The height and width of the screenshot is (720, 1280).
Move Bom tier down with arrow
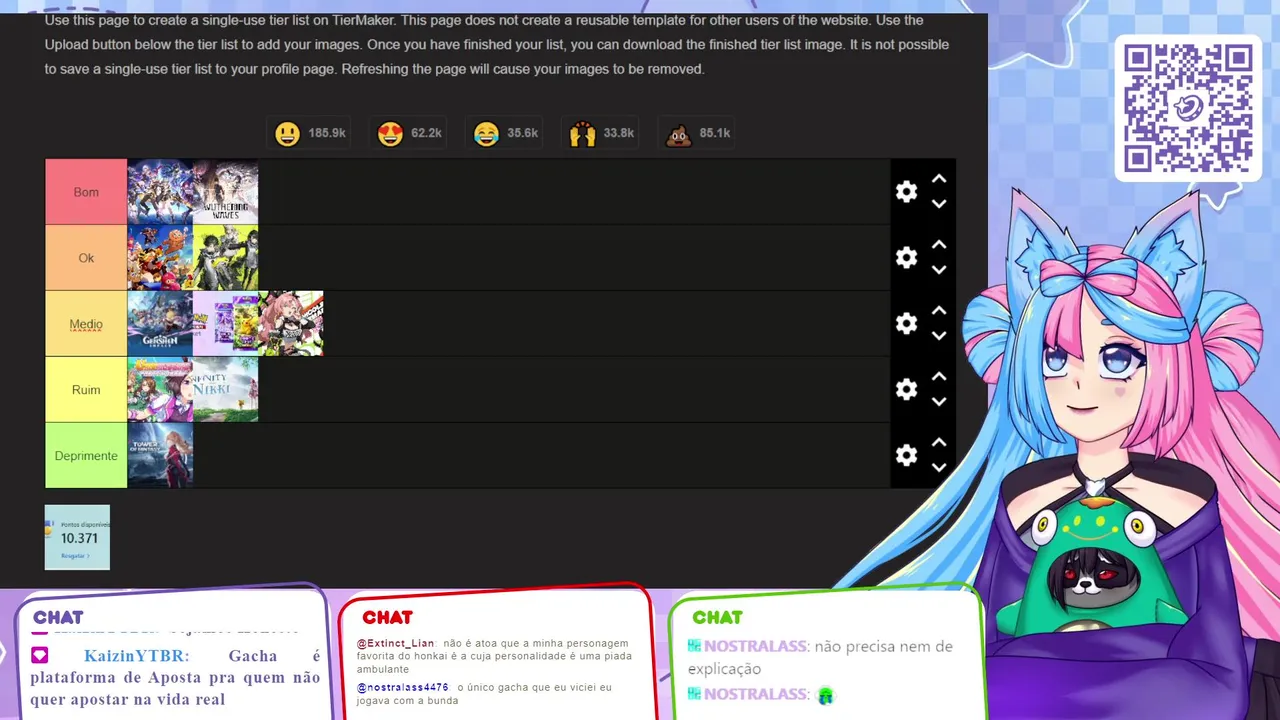(939, 204)
